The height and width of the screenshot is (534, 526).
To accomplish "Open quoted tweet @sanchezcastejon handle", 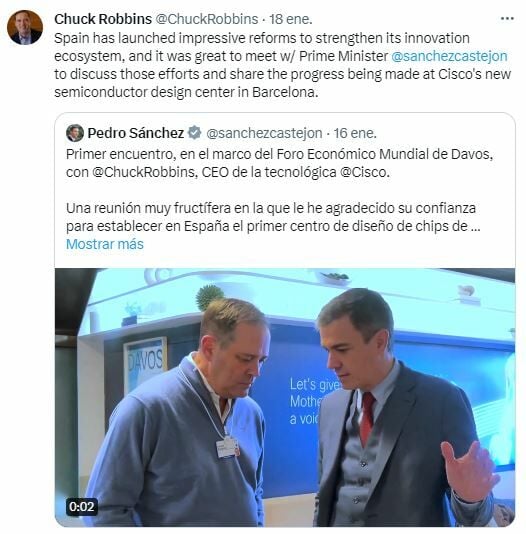I will 264,133.
